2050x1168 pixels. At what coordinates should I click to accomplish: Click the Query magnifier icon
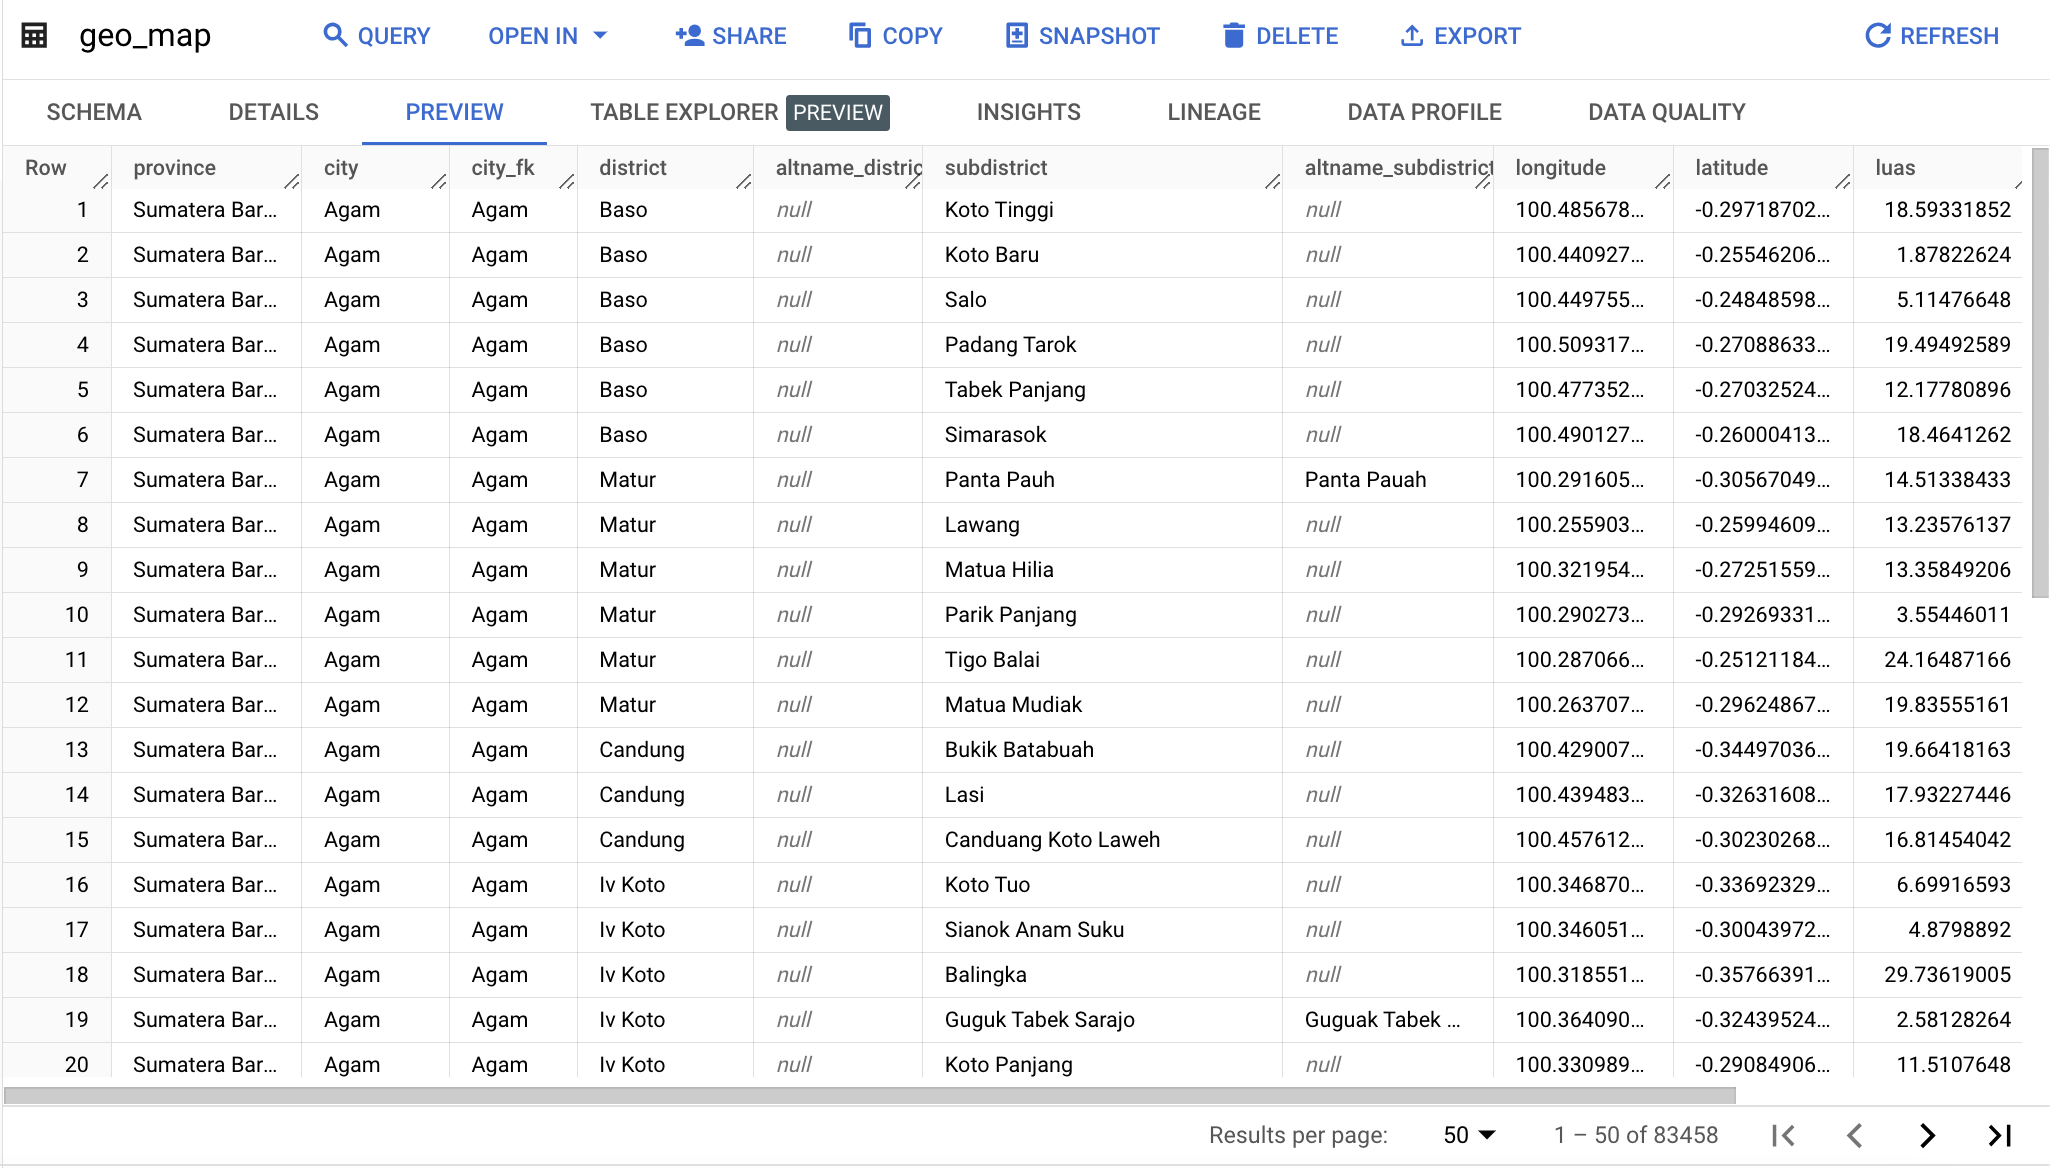coord(336,36)
